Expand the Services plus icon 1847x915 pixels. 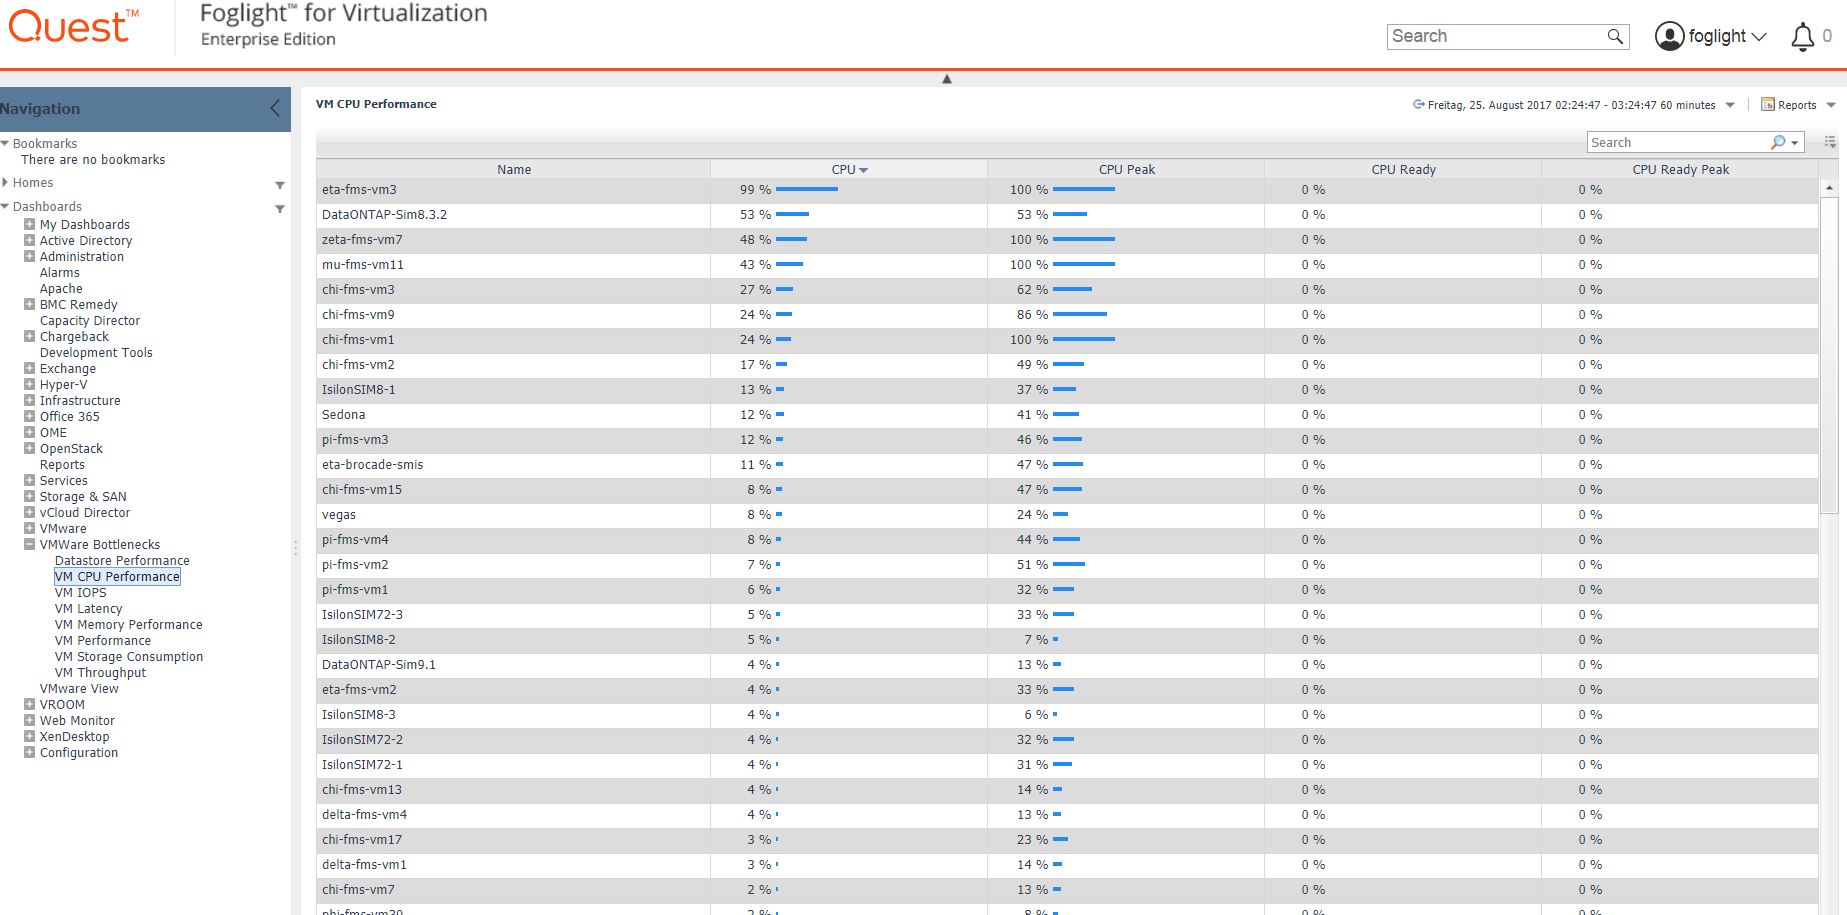click(x=30, y=480)
